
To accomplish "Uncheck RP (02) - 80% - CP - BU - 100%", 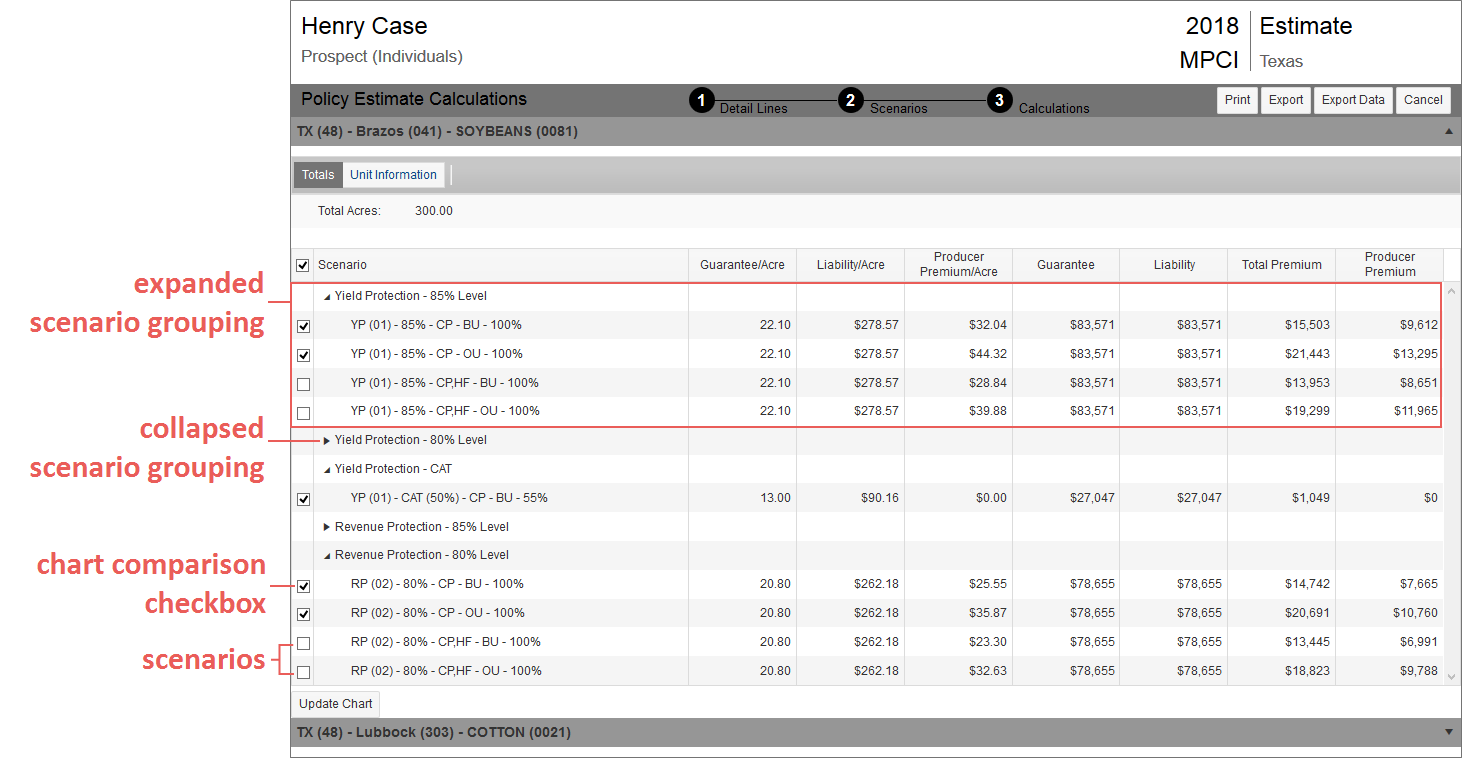I will (303, 586).
